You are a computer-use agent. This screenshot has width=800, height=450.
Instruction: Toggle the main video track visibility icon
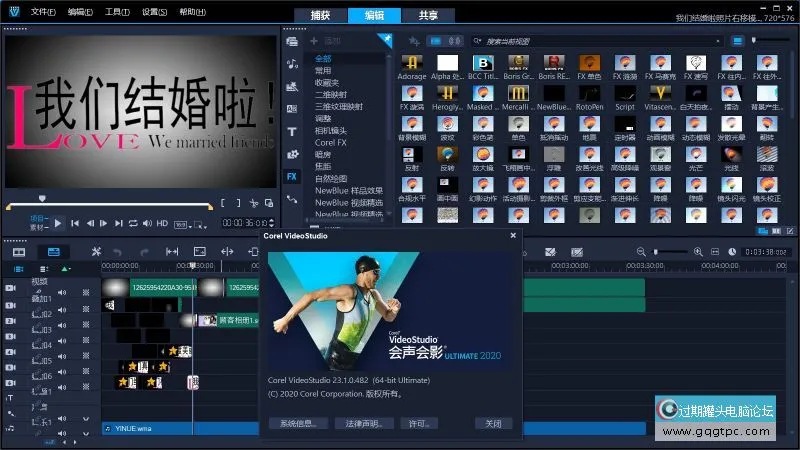[x=10, y=288]
